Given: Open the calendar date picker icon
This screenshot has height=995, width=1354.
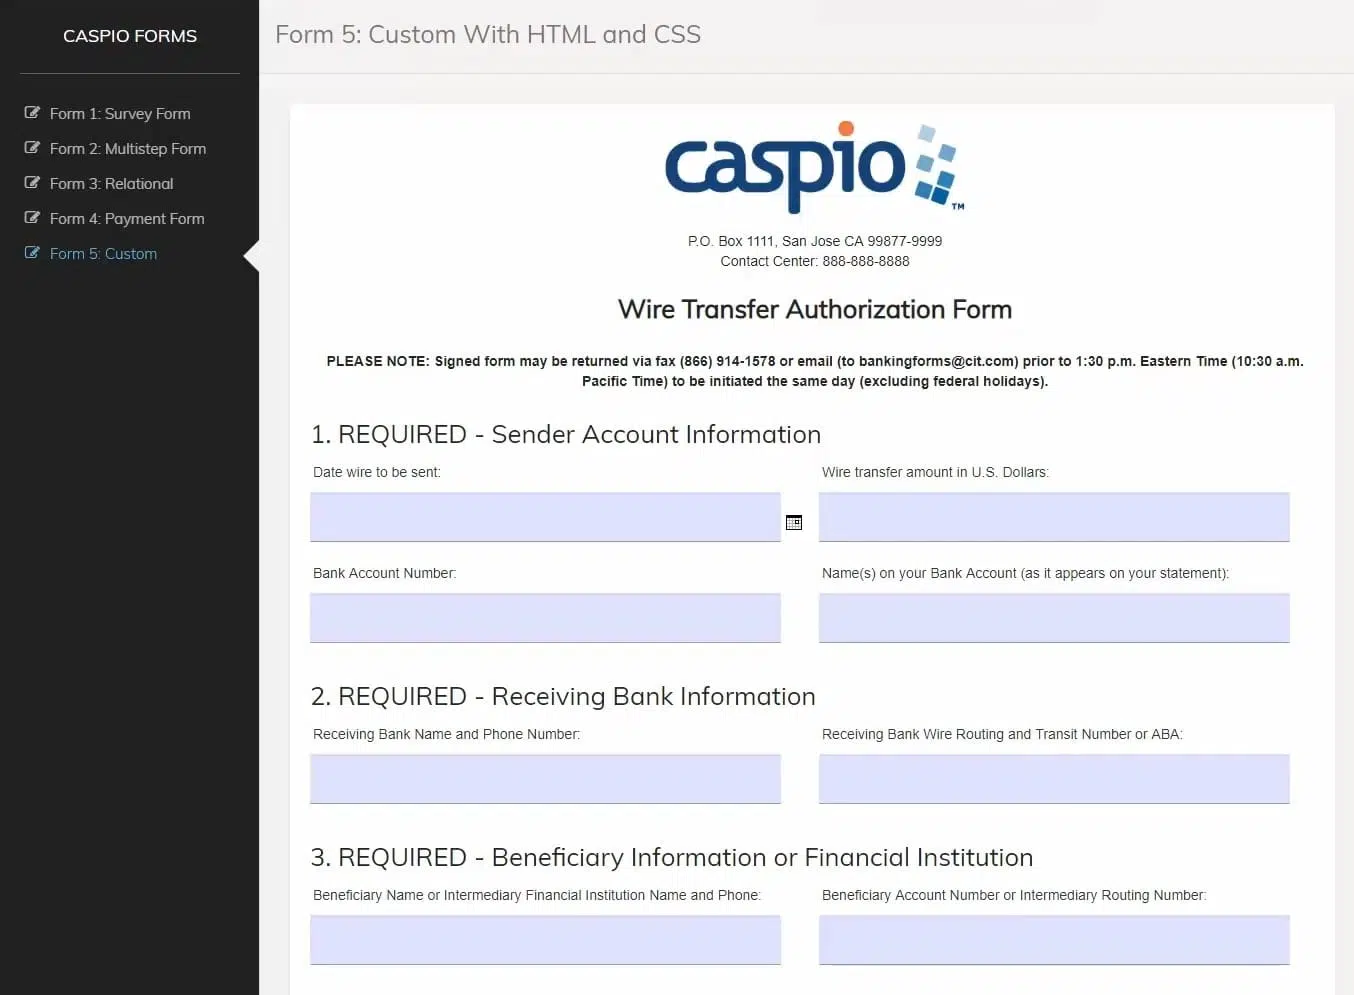Looking at the screenshot, I should [794, 522].
